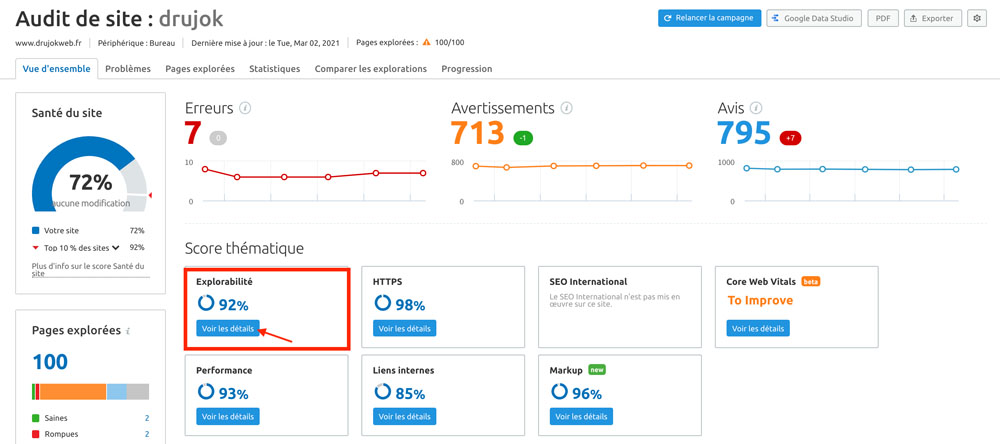The width and height of the screenshot is (1000, 444).
Task: Switch to the Vue d'ensemble tab
Action: pyautogui.click(x=56, y=69)
